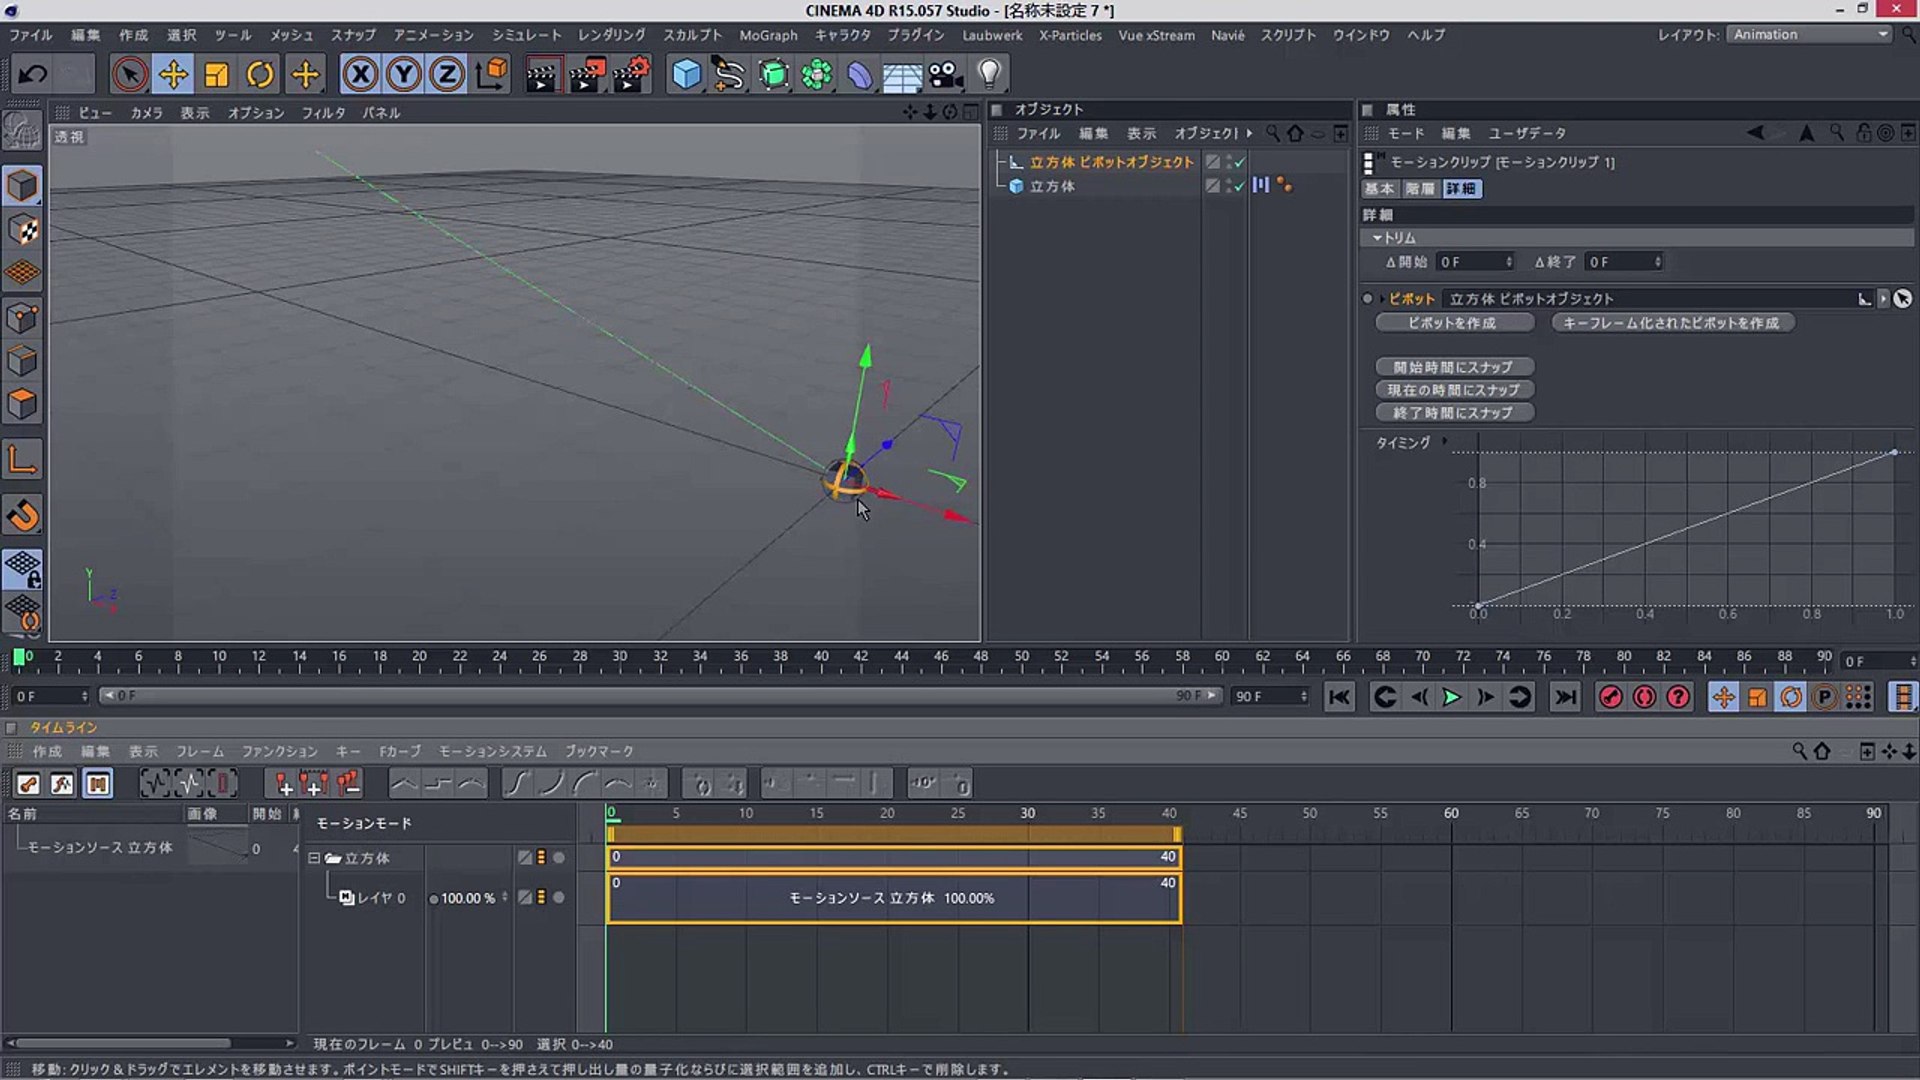
Task: Open Edit Render Settings icon
Action: [x=631, y=74]
